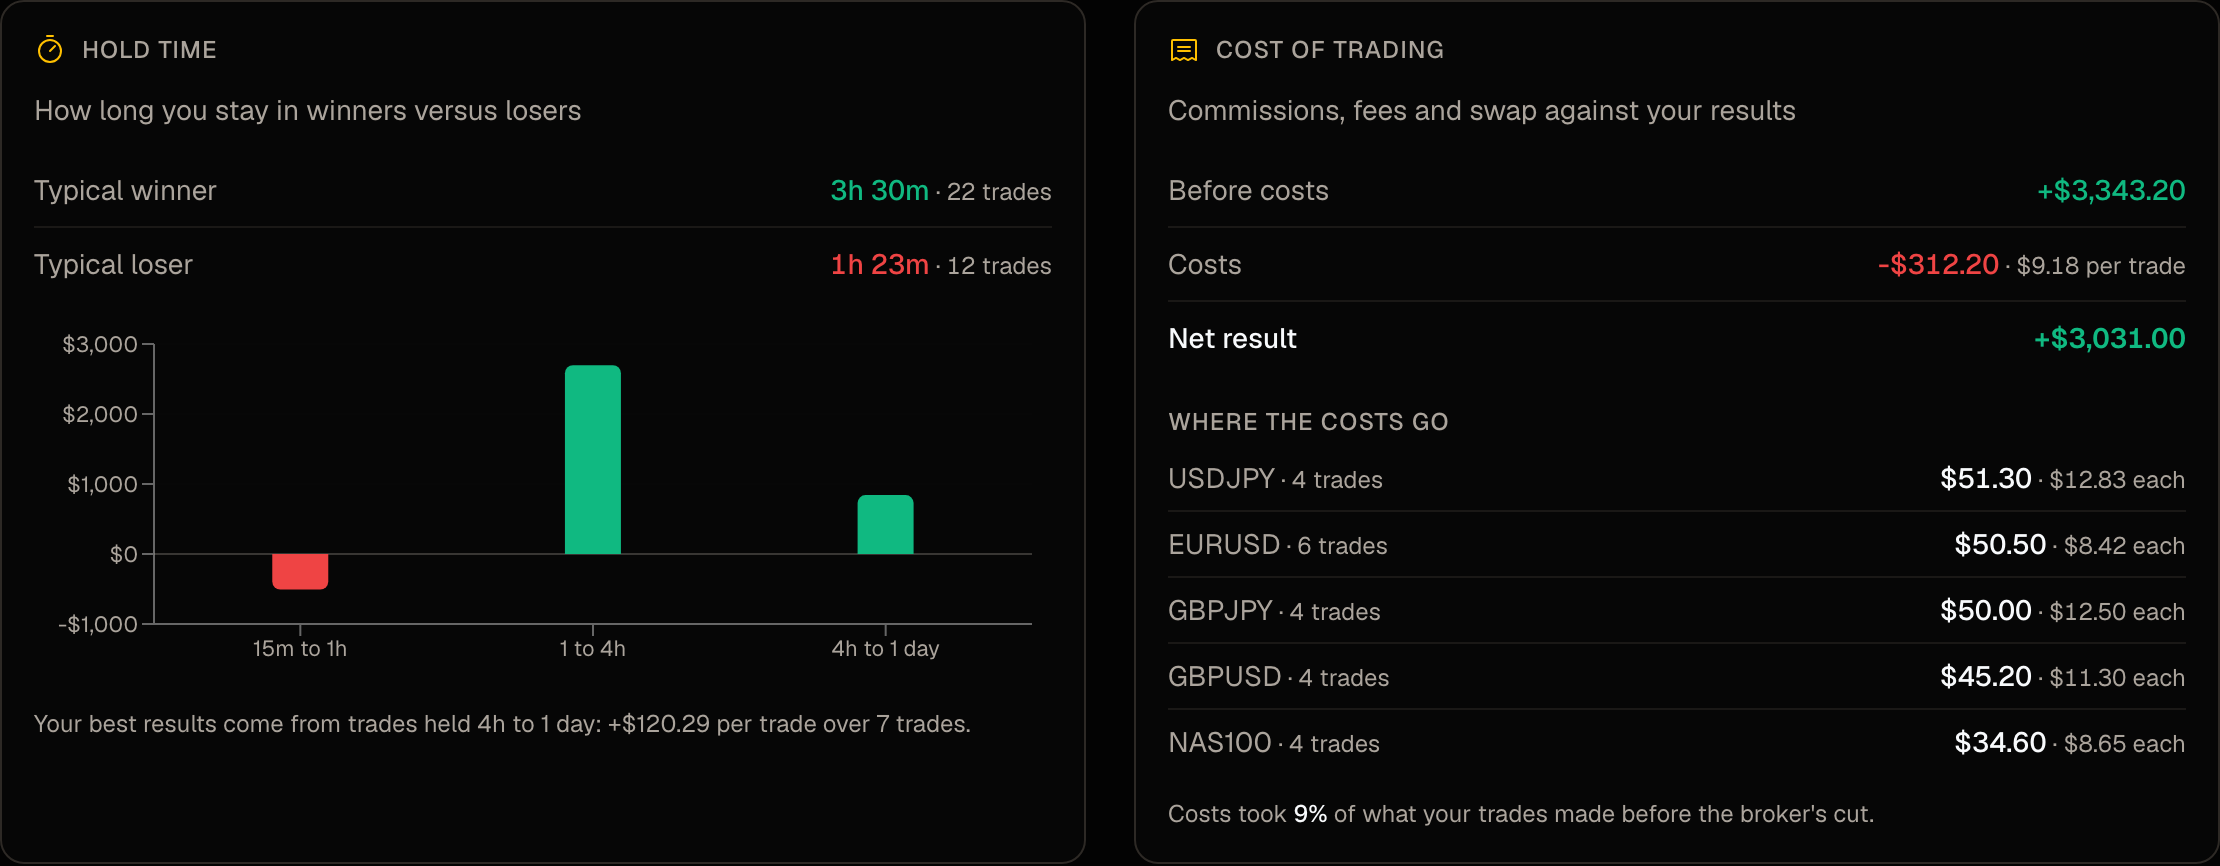Click the $45.20 GBPUSD cost
The width and height of the screenshot is (2220, 866).
tap(1986, 676)
